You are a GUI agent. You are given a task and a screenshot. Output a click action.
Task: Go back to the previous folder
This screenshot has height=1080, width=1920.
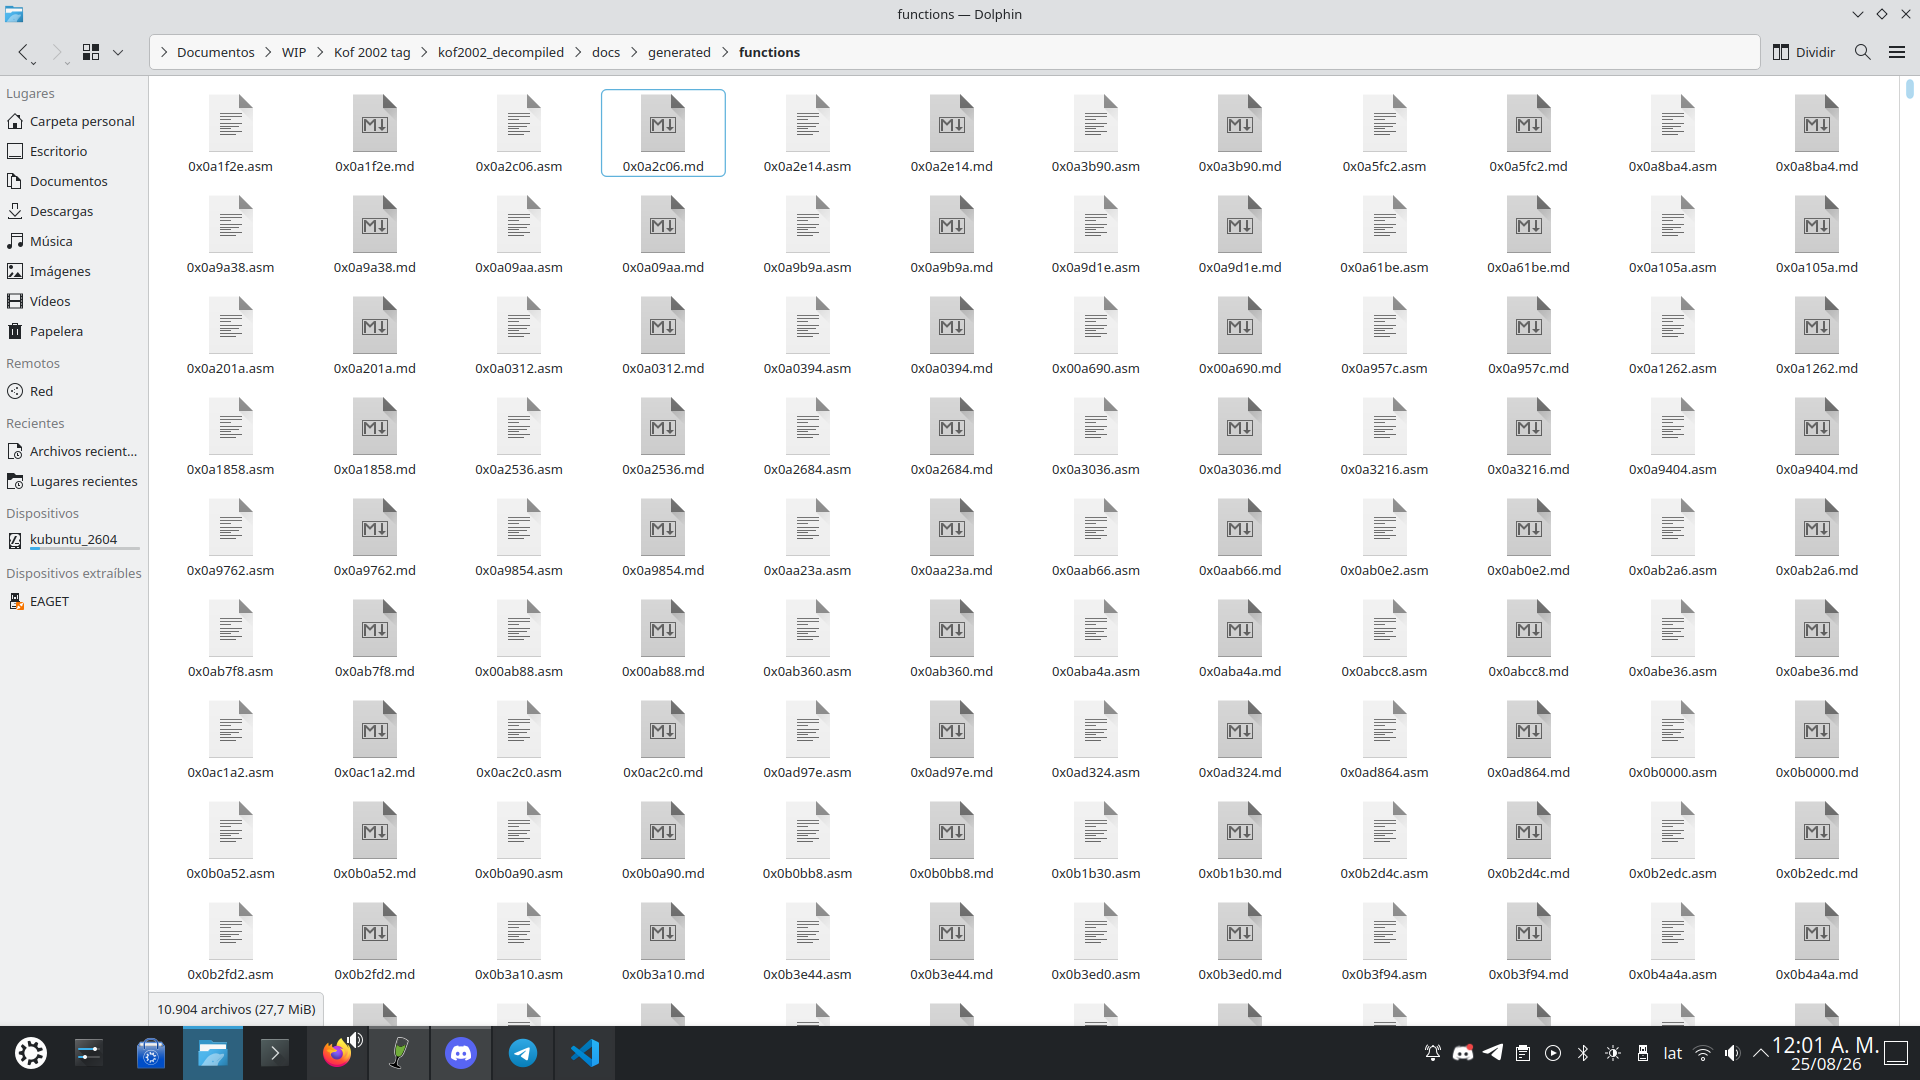click(x=23, y=52)
